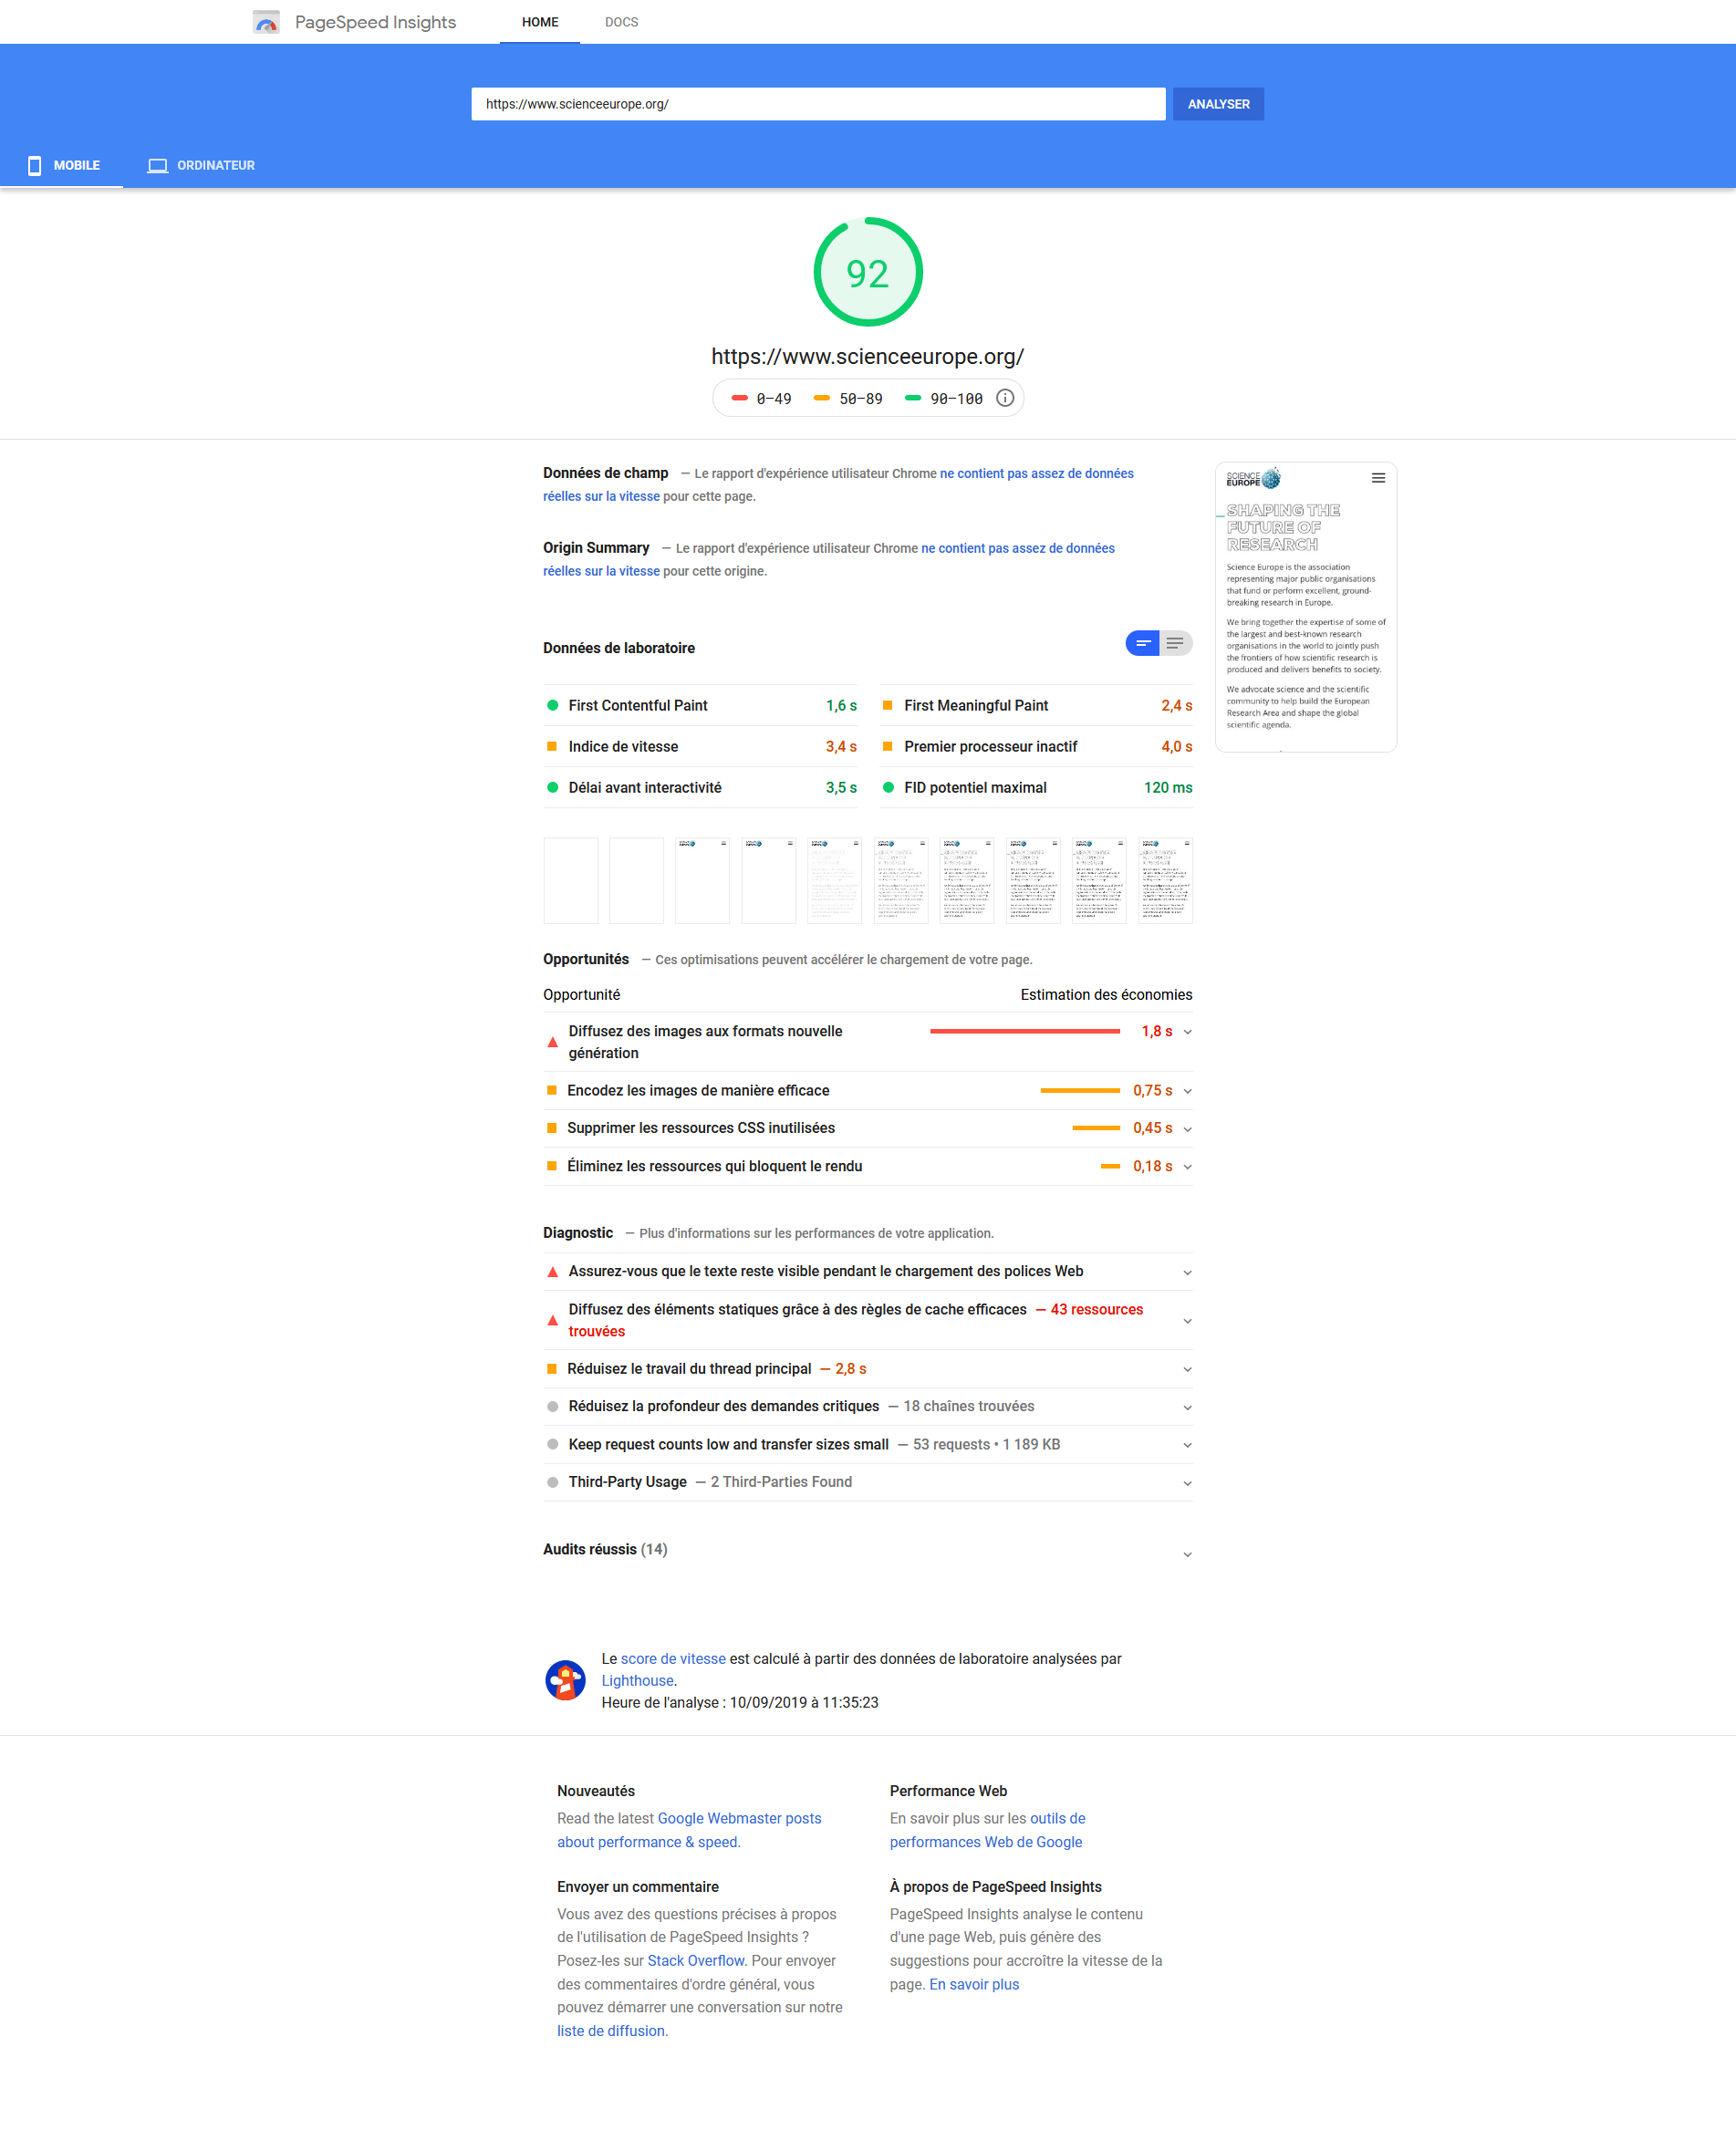Expand Encodez les images de manière efficace
This screenshot has width=1736, height=2130.
pyautogui.click(x=1187, y=1091)
